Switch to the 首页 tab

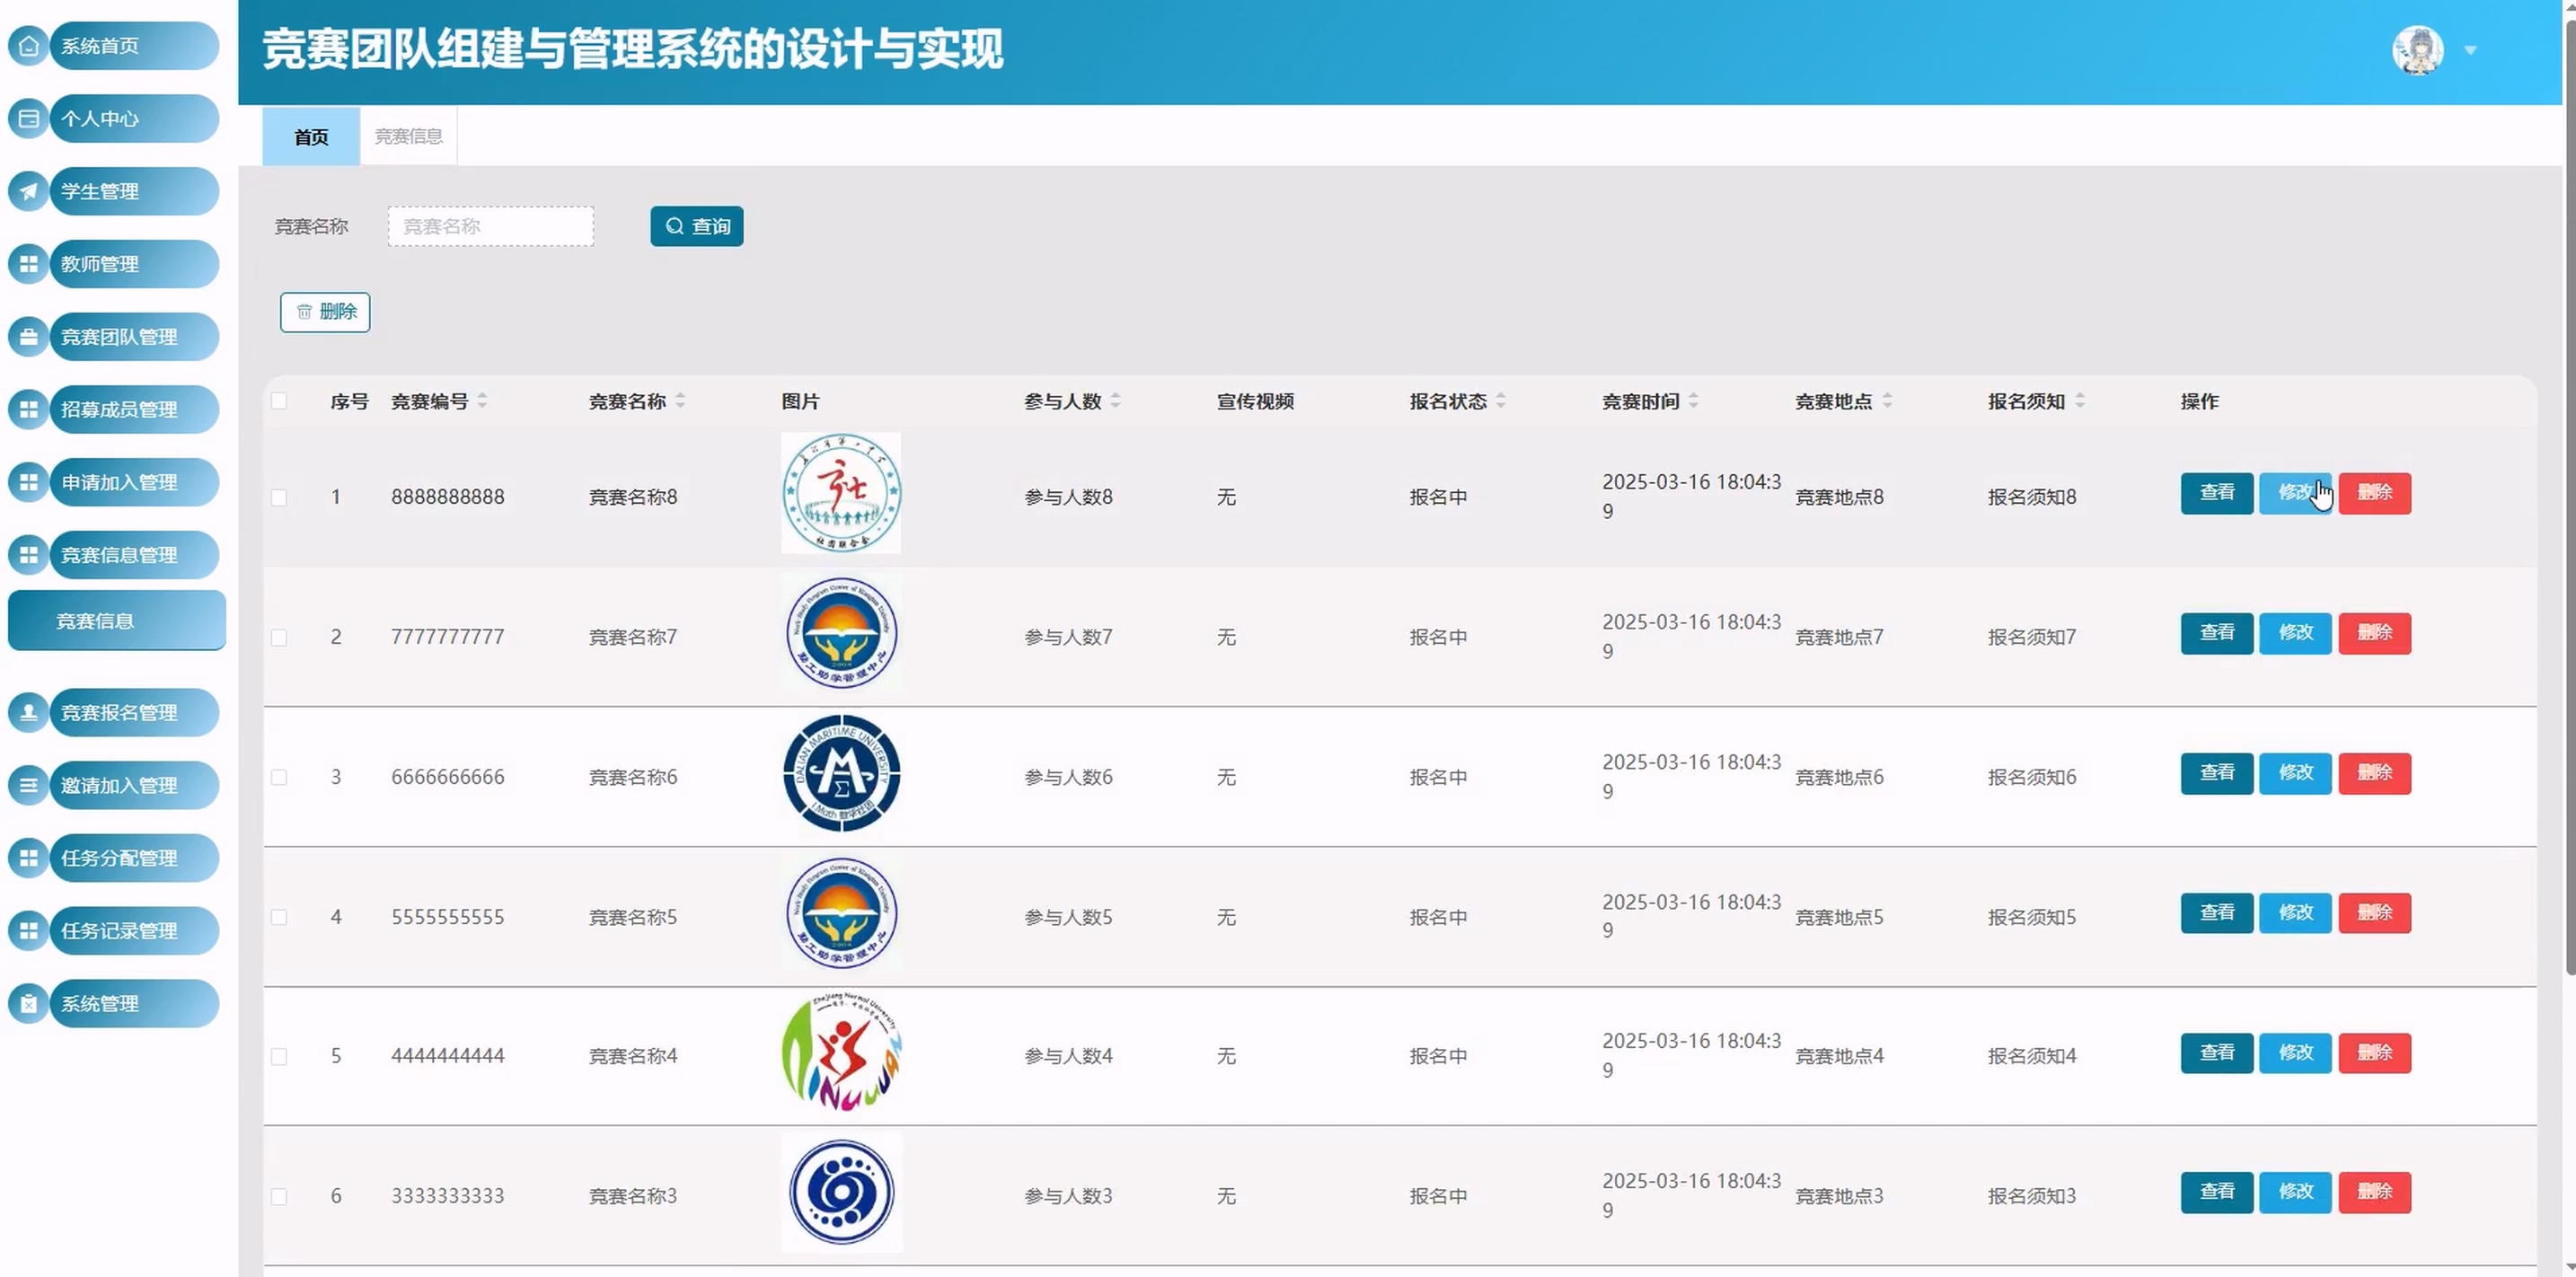(311, 136)
